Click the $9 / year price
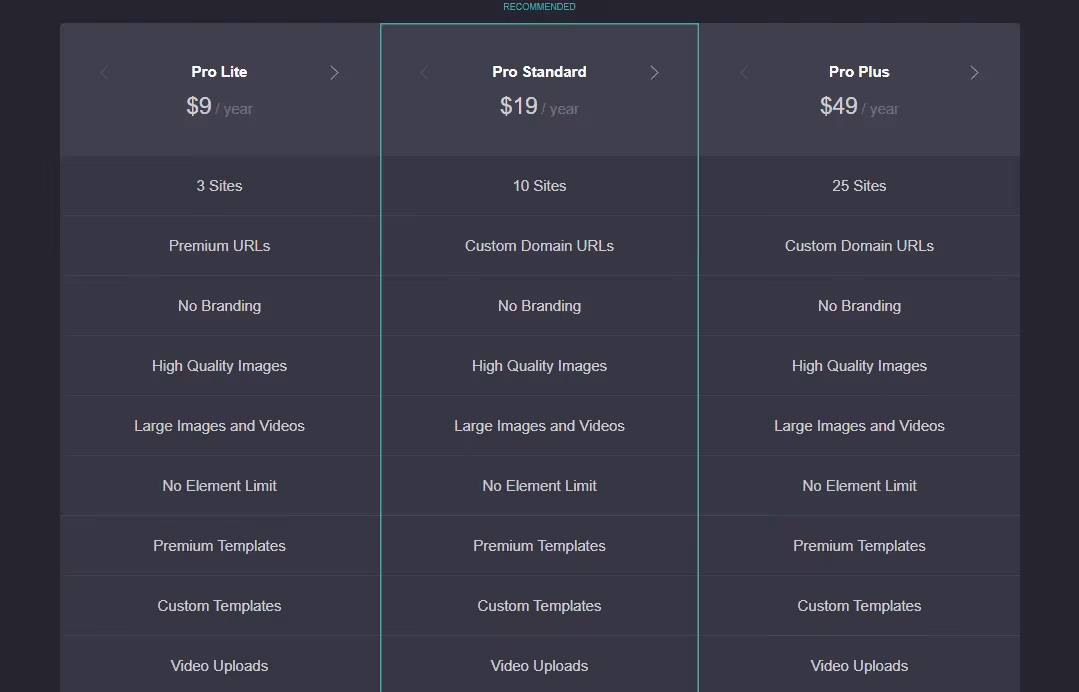1079x692 pixels. (220, 106)
